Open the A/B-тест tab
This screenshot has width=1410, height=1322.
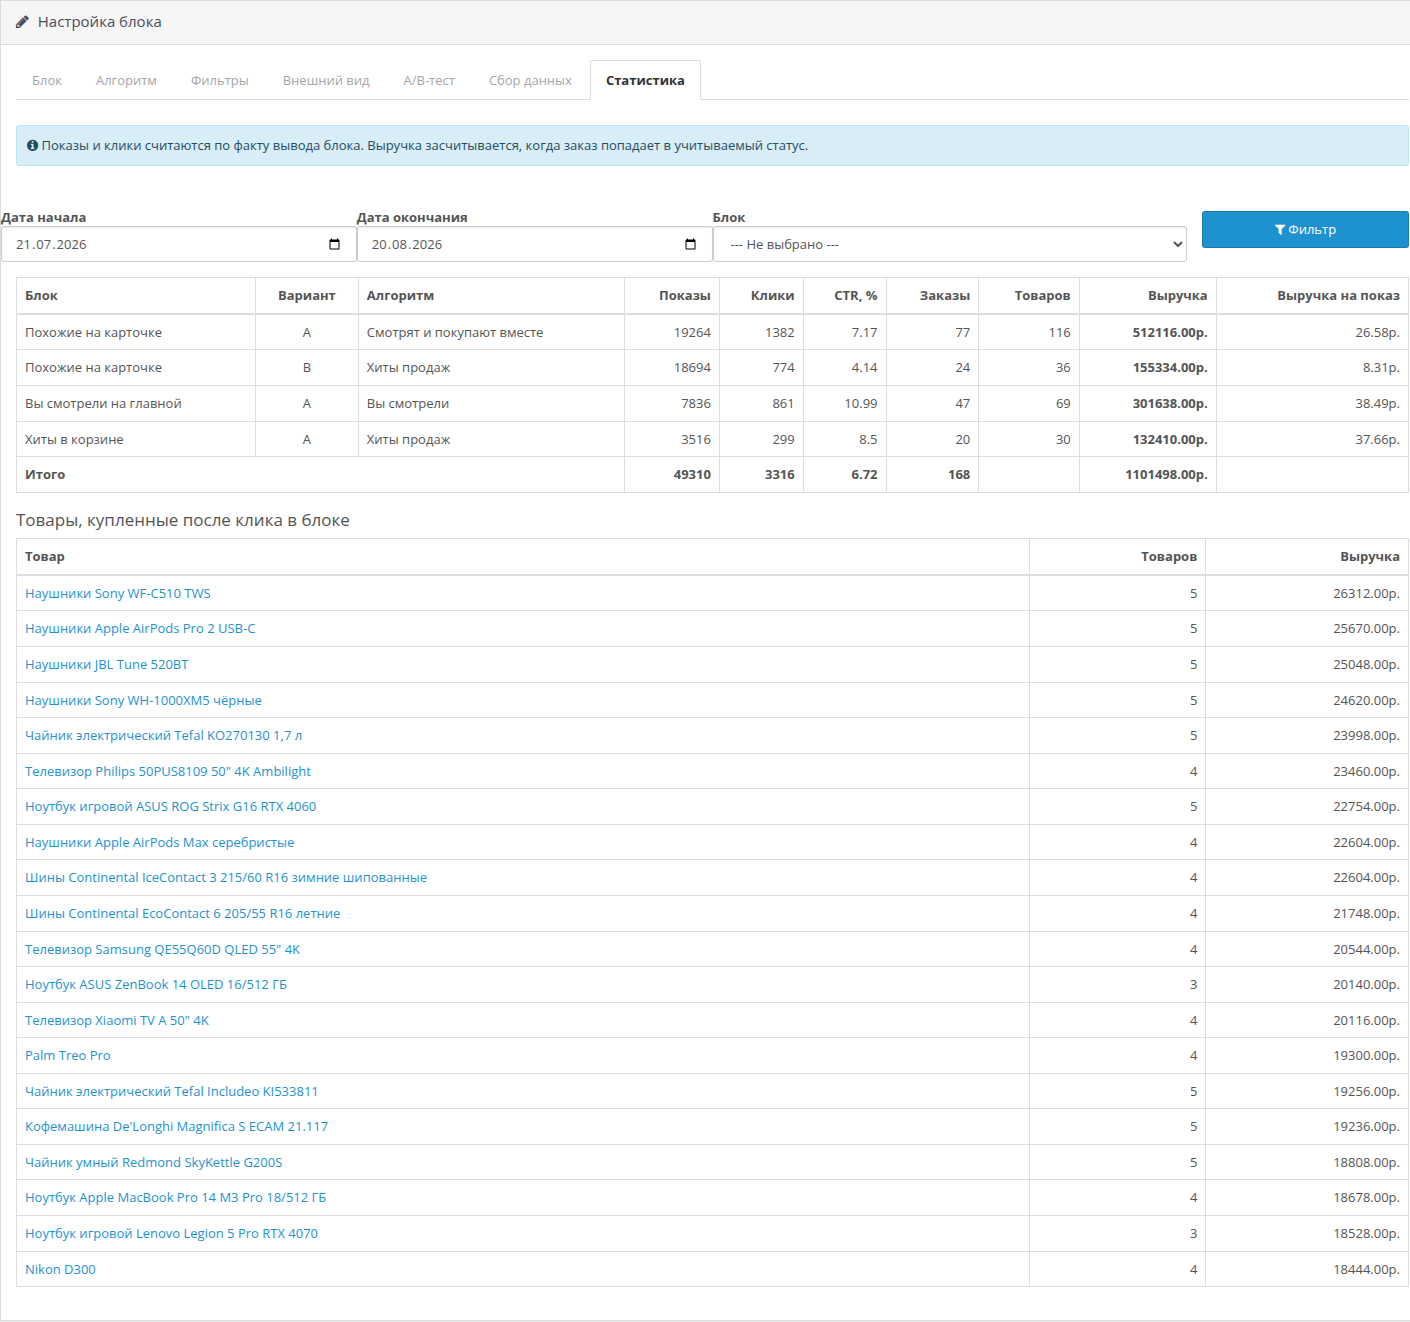pos(429,81)
